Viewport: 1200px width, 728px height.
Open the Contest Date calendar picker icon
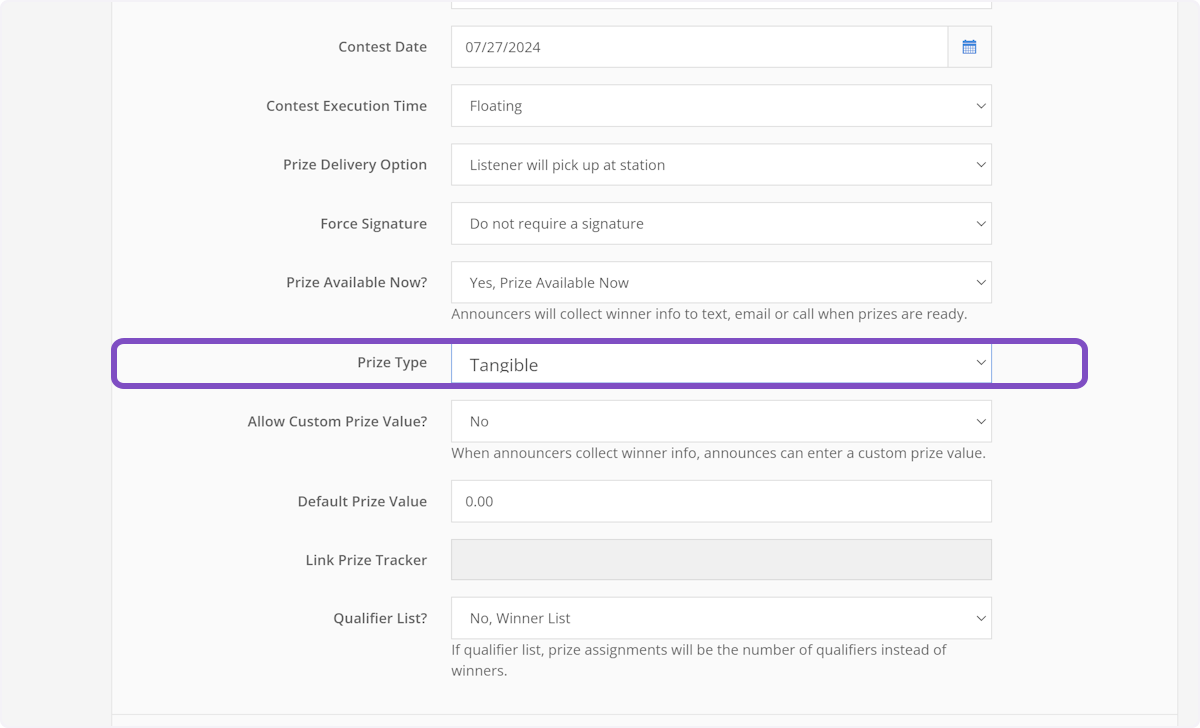click(969, 47)
